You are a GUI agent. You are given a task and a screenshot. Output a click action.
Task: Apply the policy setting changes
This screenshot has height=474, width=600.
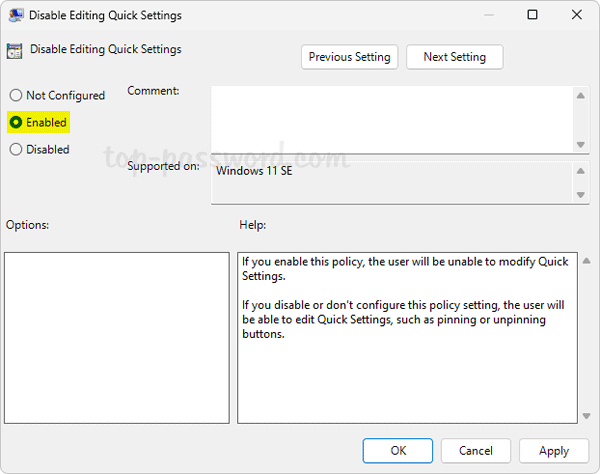point(553,451)
